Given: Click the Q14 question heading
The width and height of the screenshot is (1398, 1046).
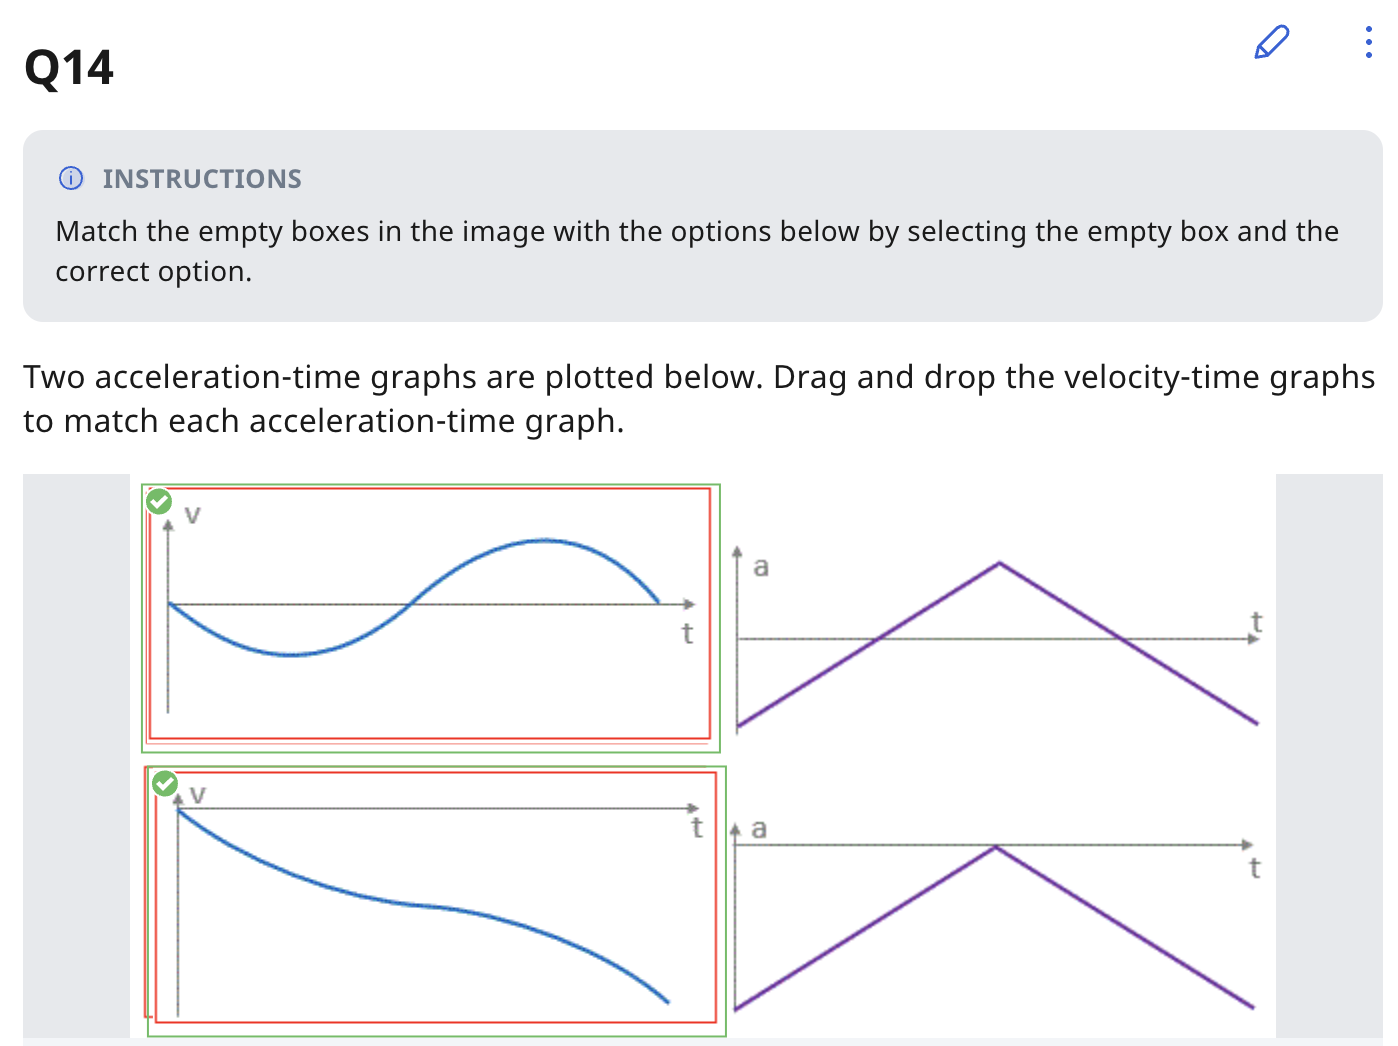Looking at the screenshot, I should pyautogui.click(x=69, y=68).
